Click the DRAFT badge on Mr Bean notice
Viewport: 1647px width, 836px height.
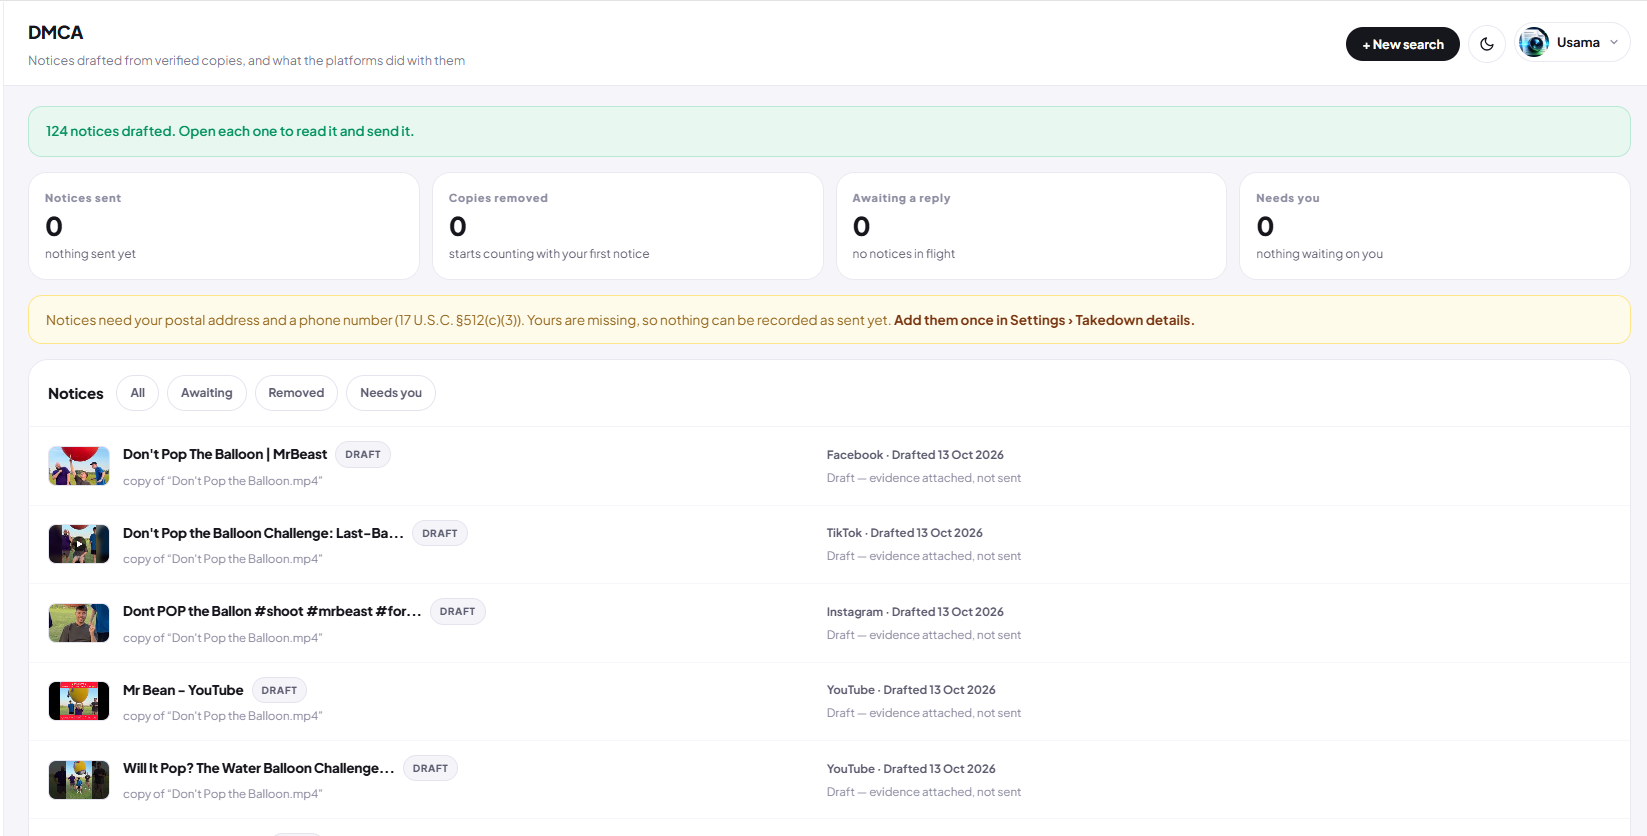pos(279,690)
